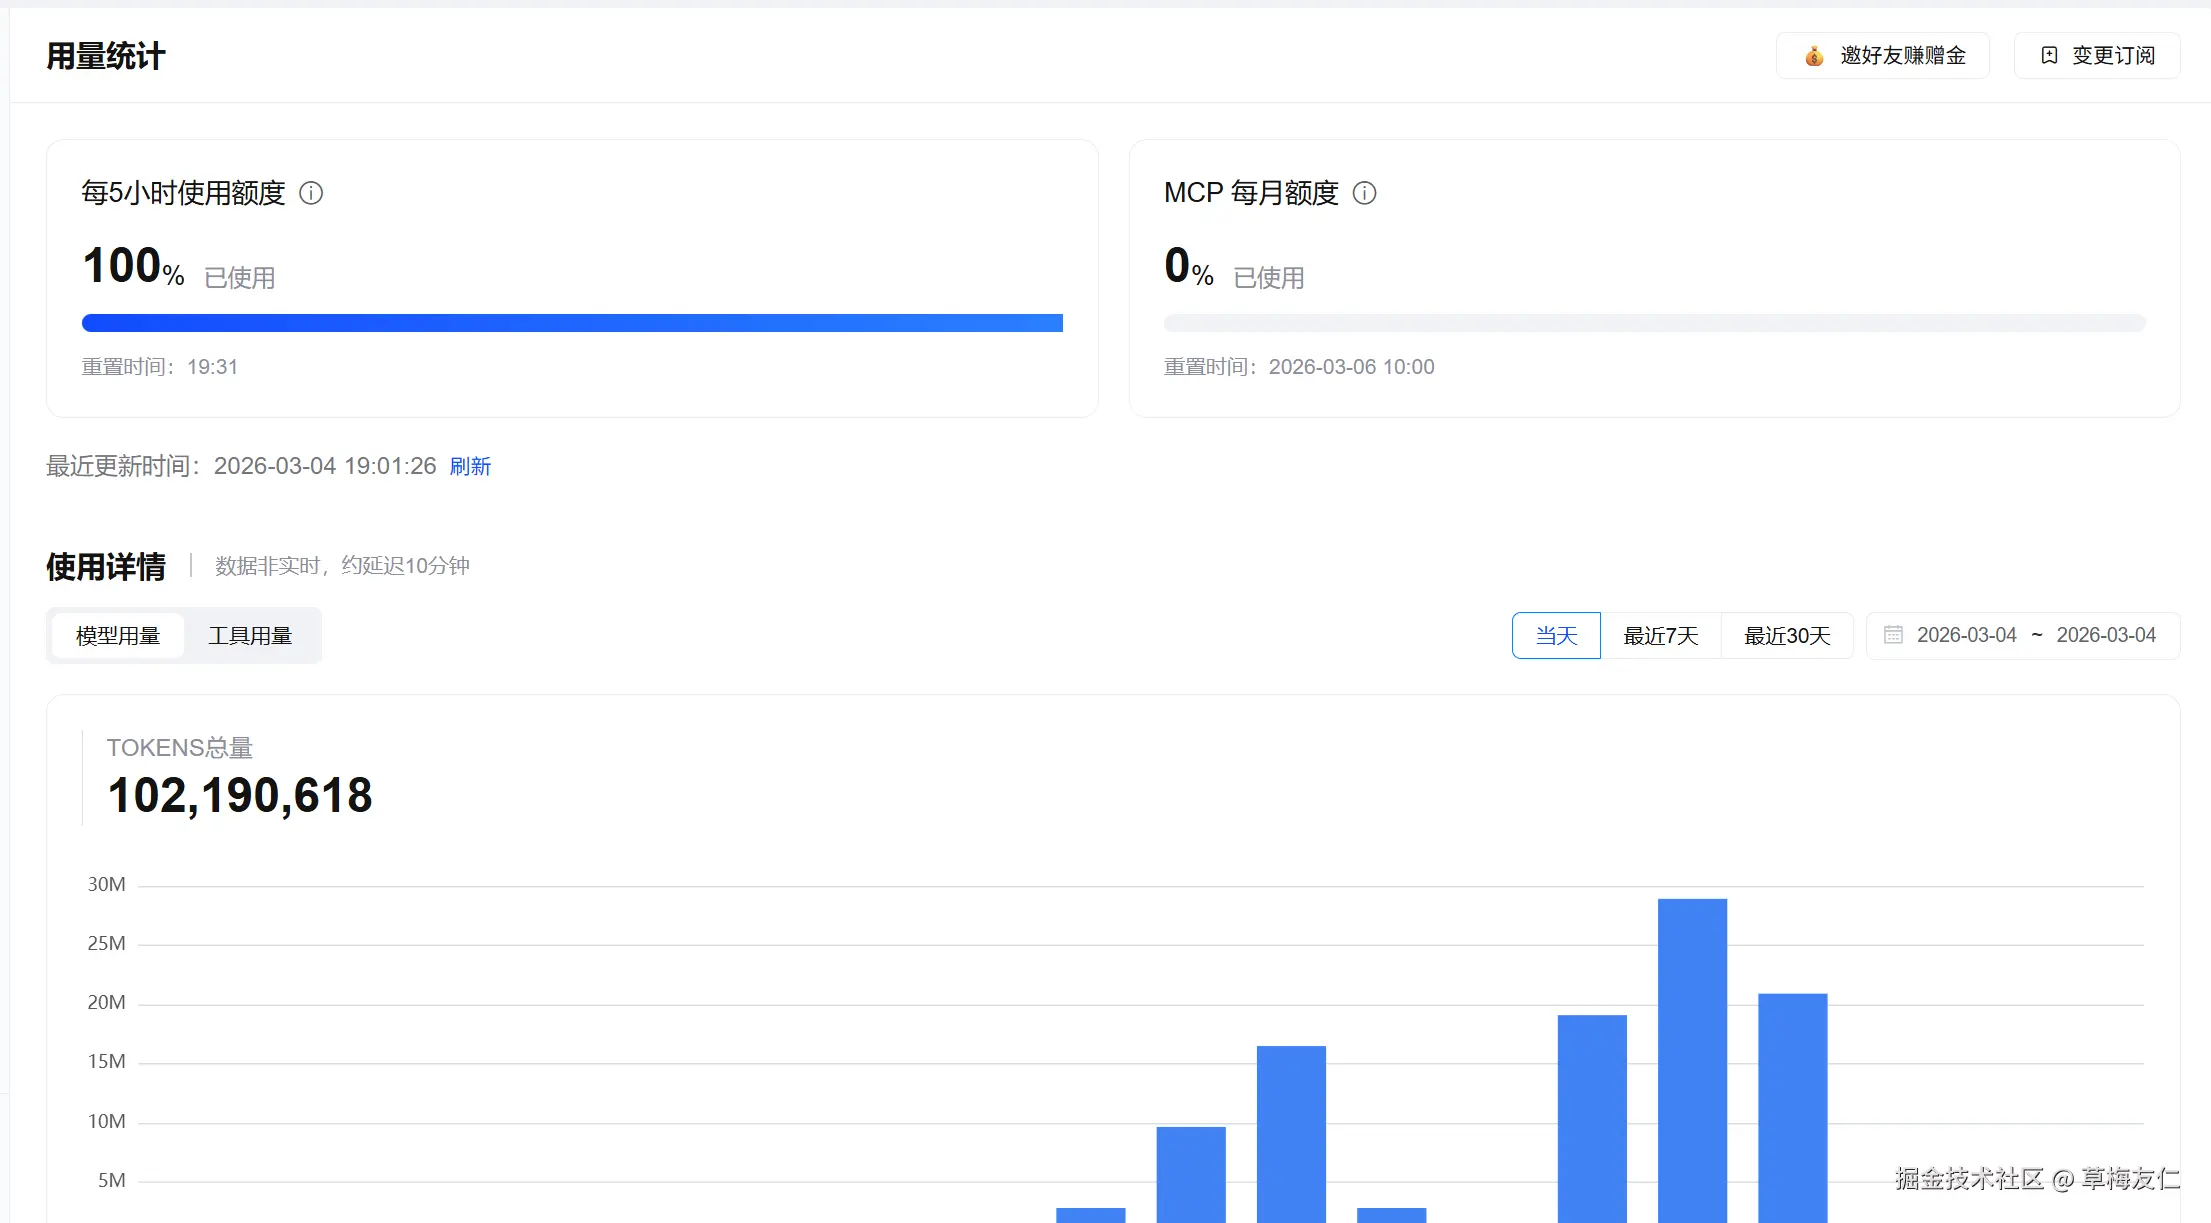The width and height of the screenshot is (2211, 1223).
Task: Click the blue 100% usage progress bar
Action: click(572, 323)
